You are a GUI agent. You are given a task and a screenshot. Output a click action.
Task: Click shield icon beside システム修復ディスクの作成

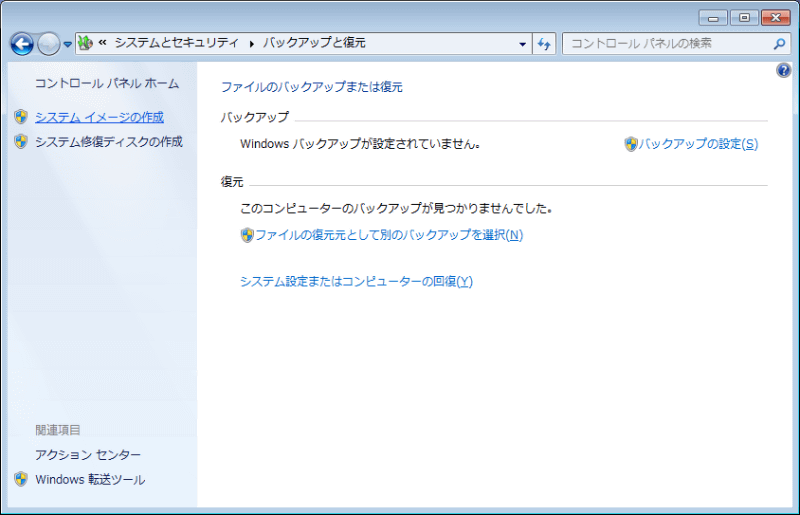click(21, 141)
